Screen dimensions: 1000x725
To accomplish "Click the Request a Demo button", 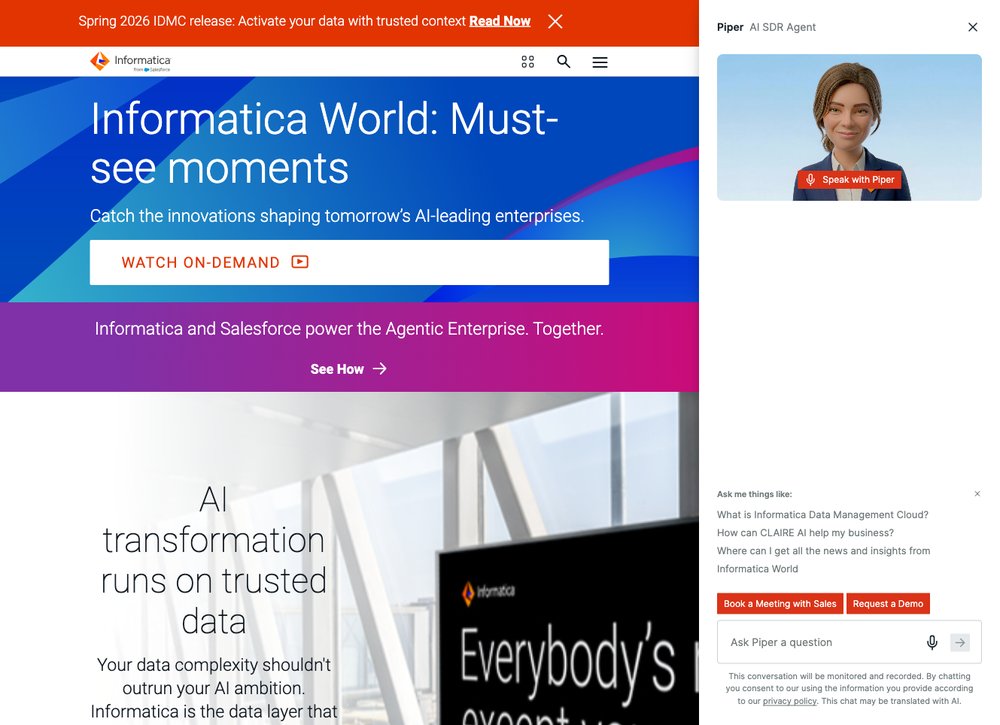I will point(888,603).
